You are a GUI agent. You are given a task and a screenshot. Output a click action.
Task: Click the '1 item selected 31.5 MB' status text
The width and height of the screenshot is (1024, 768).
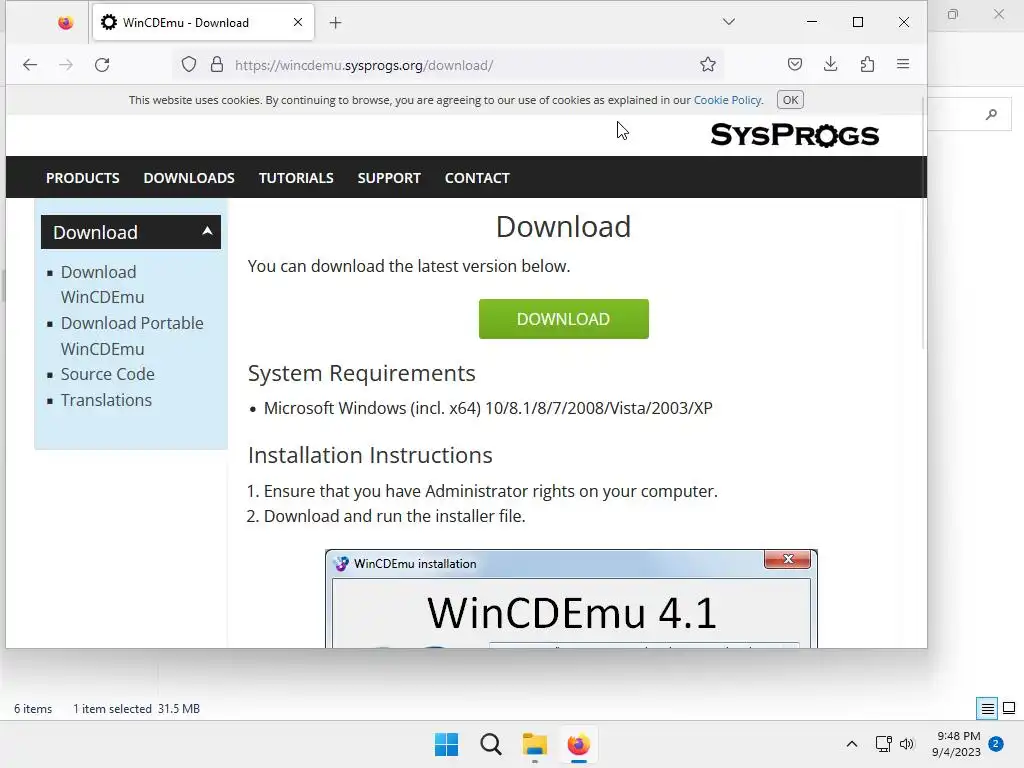click(136, 709)
